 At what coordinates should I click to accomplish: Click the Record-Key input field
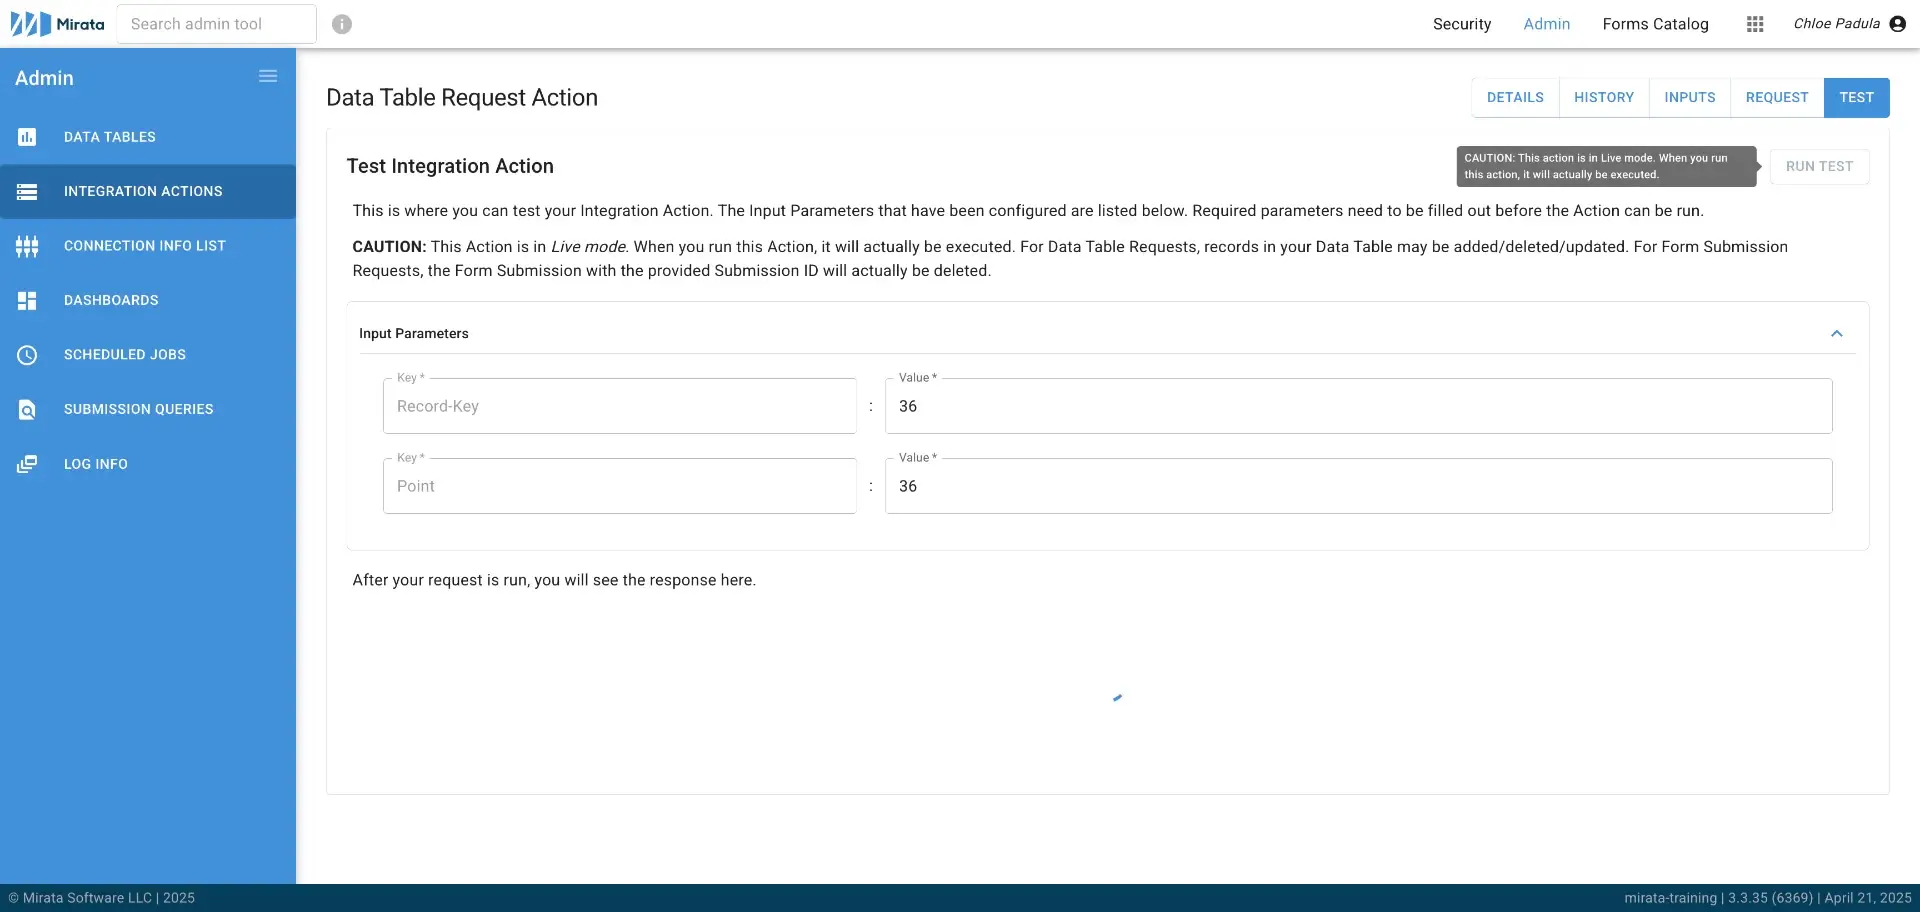coord(619,406)
